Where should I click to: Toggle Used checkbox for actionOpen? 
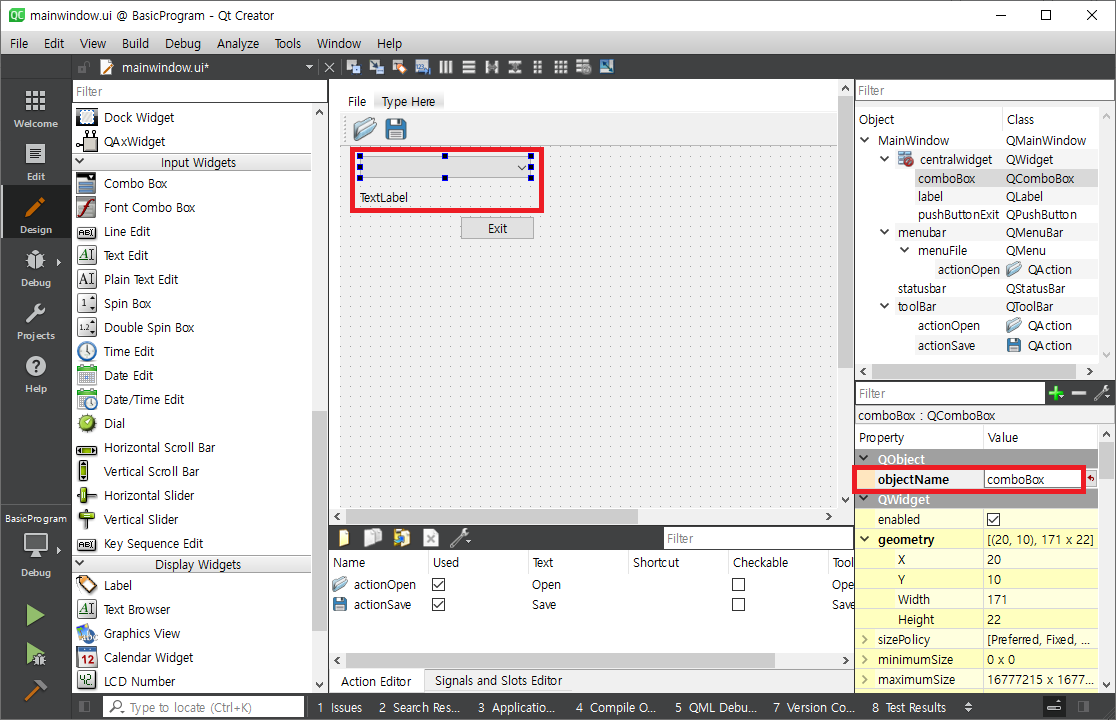coord(438,584)
